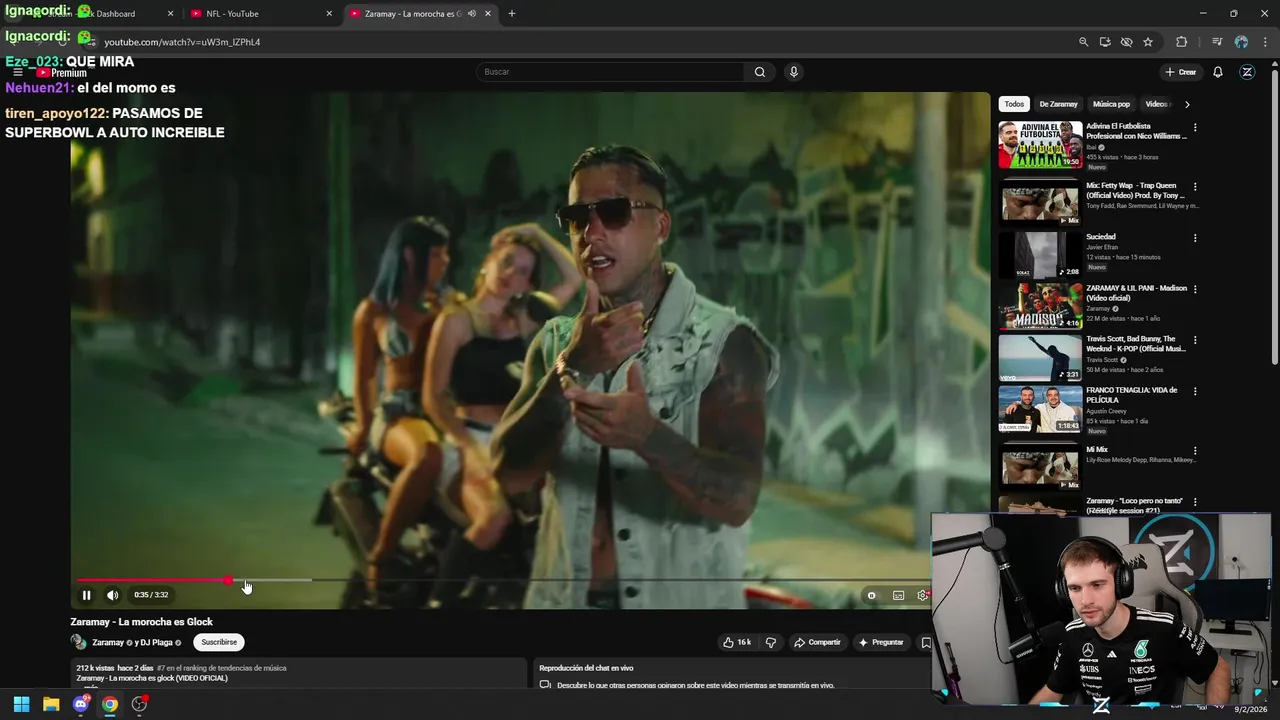1280x720 pixels.
Task: Open options for Mi Mix playlist
Action: click(x=1194, y=451)
